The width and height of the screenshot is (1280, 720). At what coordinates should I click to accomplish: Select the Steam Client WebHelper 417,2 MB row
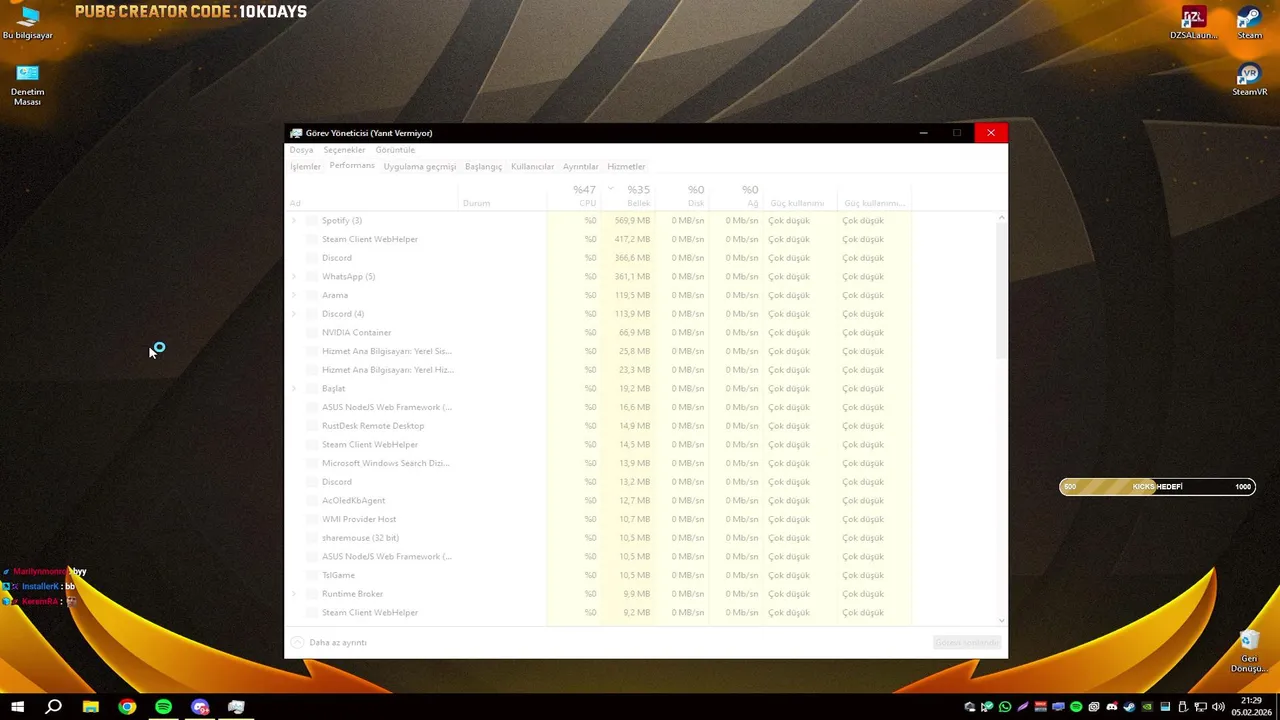(x=598, y=239)
